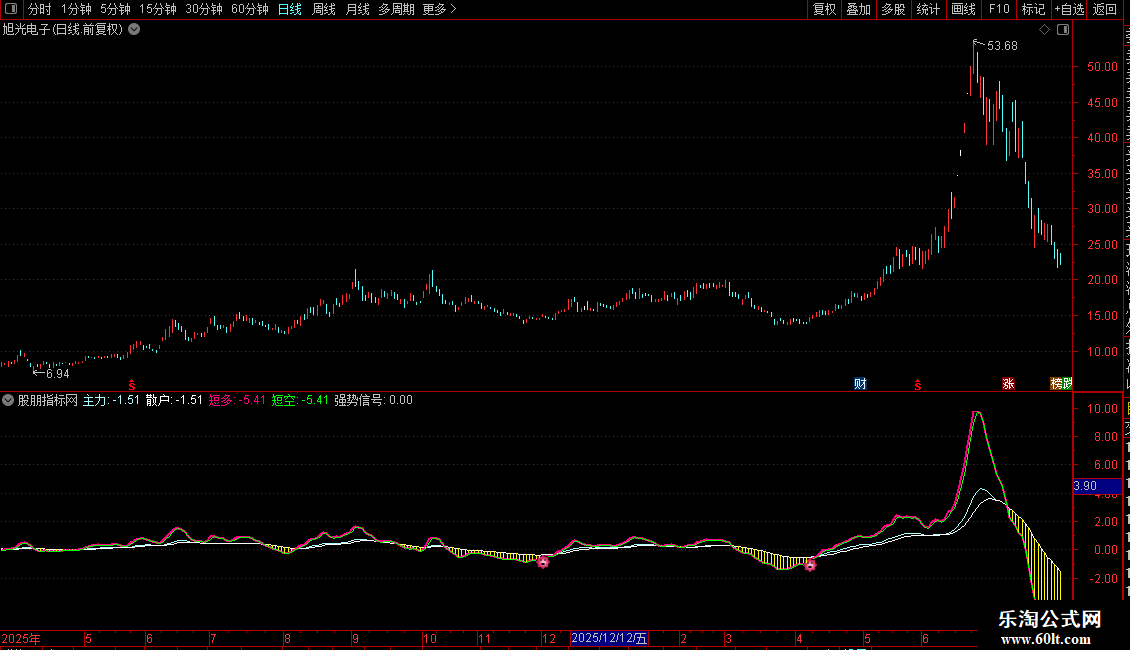Click the green 跌 marker icon
The image size is (1130, 650).
click(x=1067, y=384)
